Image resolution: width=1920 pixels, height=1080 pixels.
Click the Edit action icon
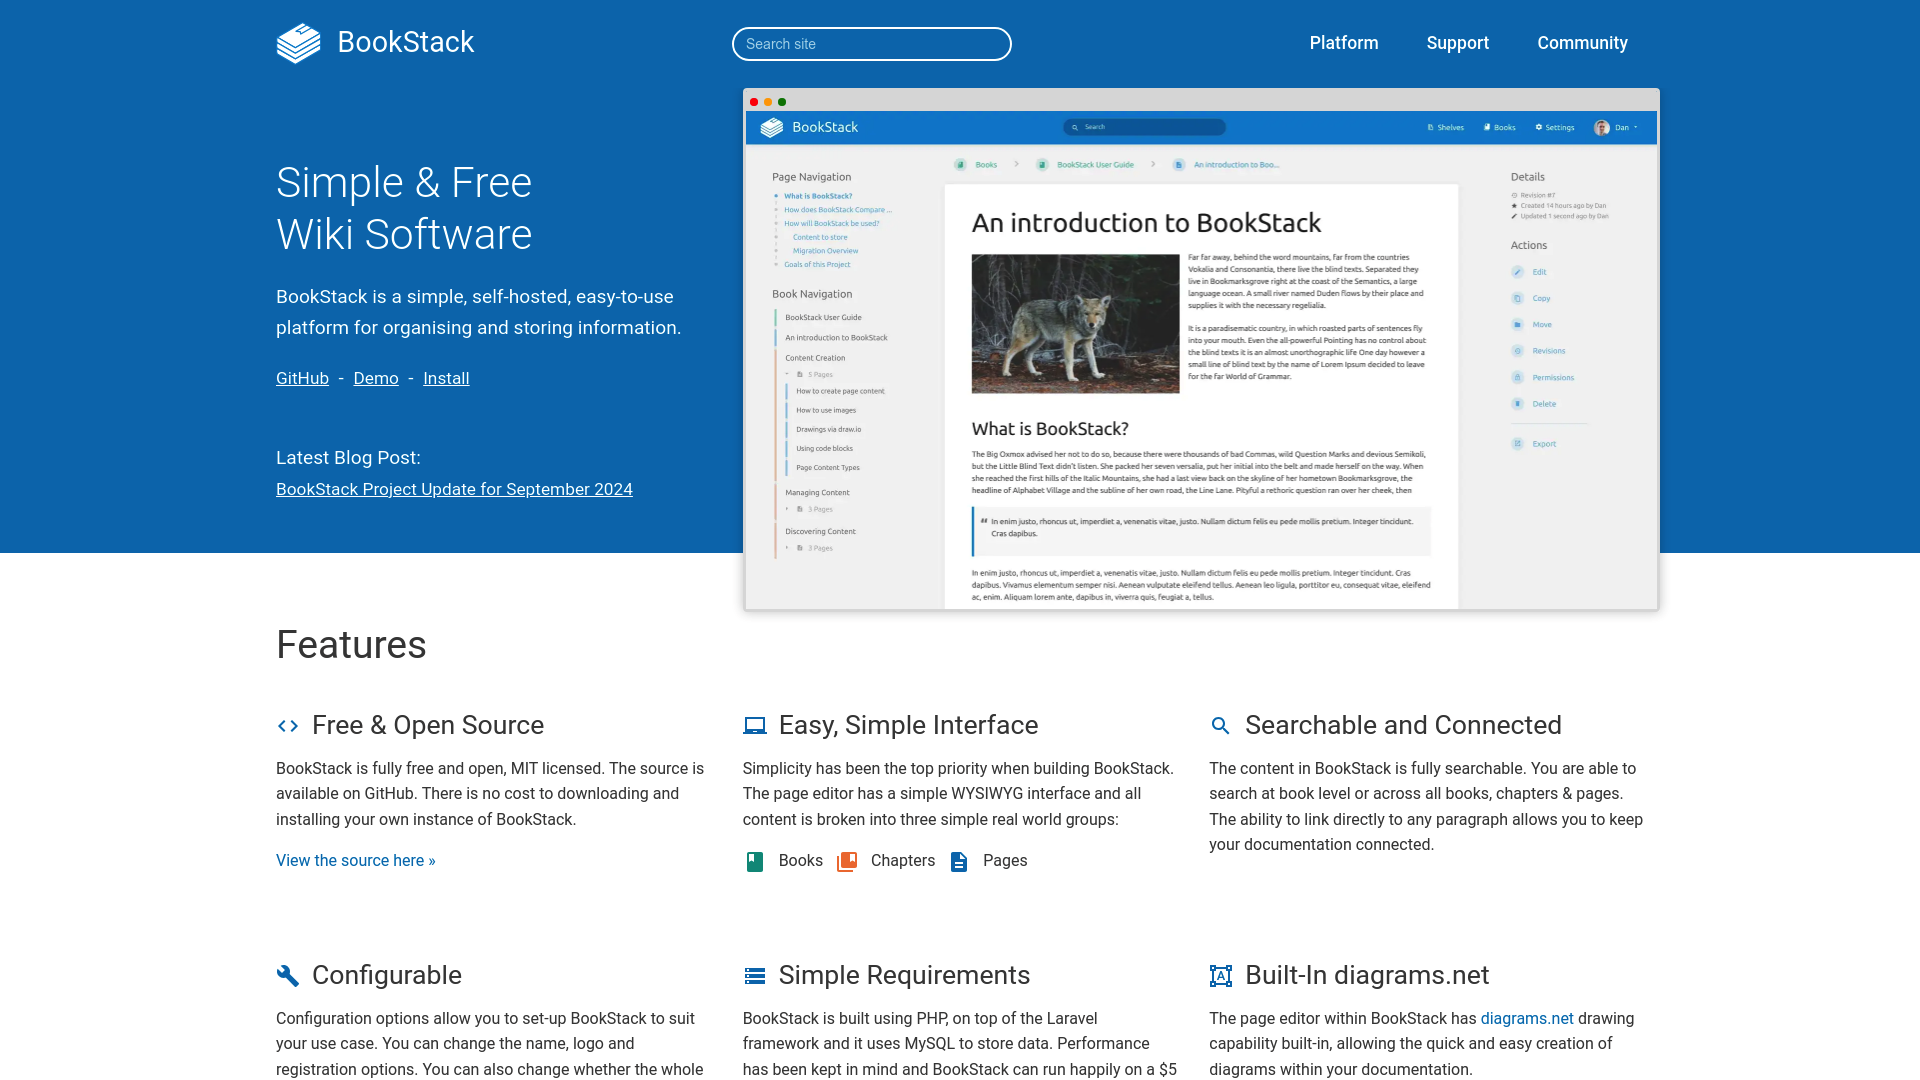1518,272
